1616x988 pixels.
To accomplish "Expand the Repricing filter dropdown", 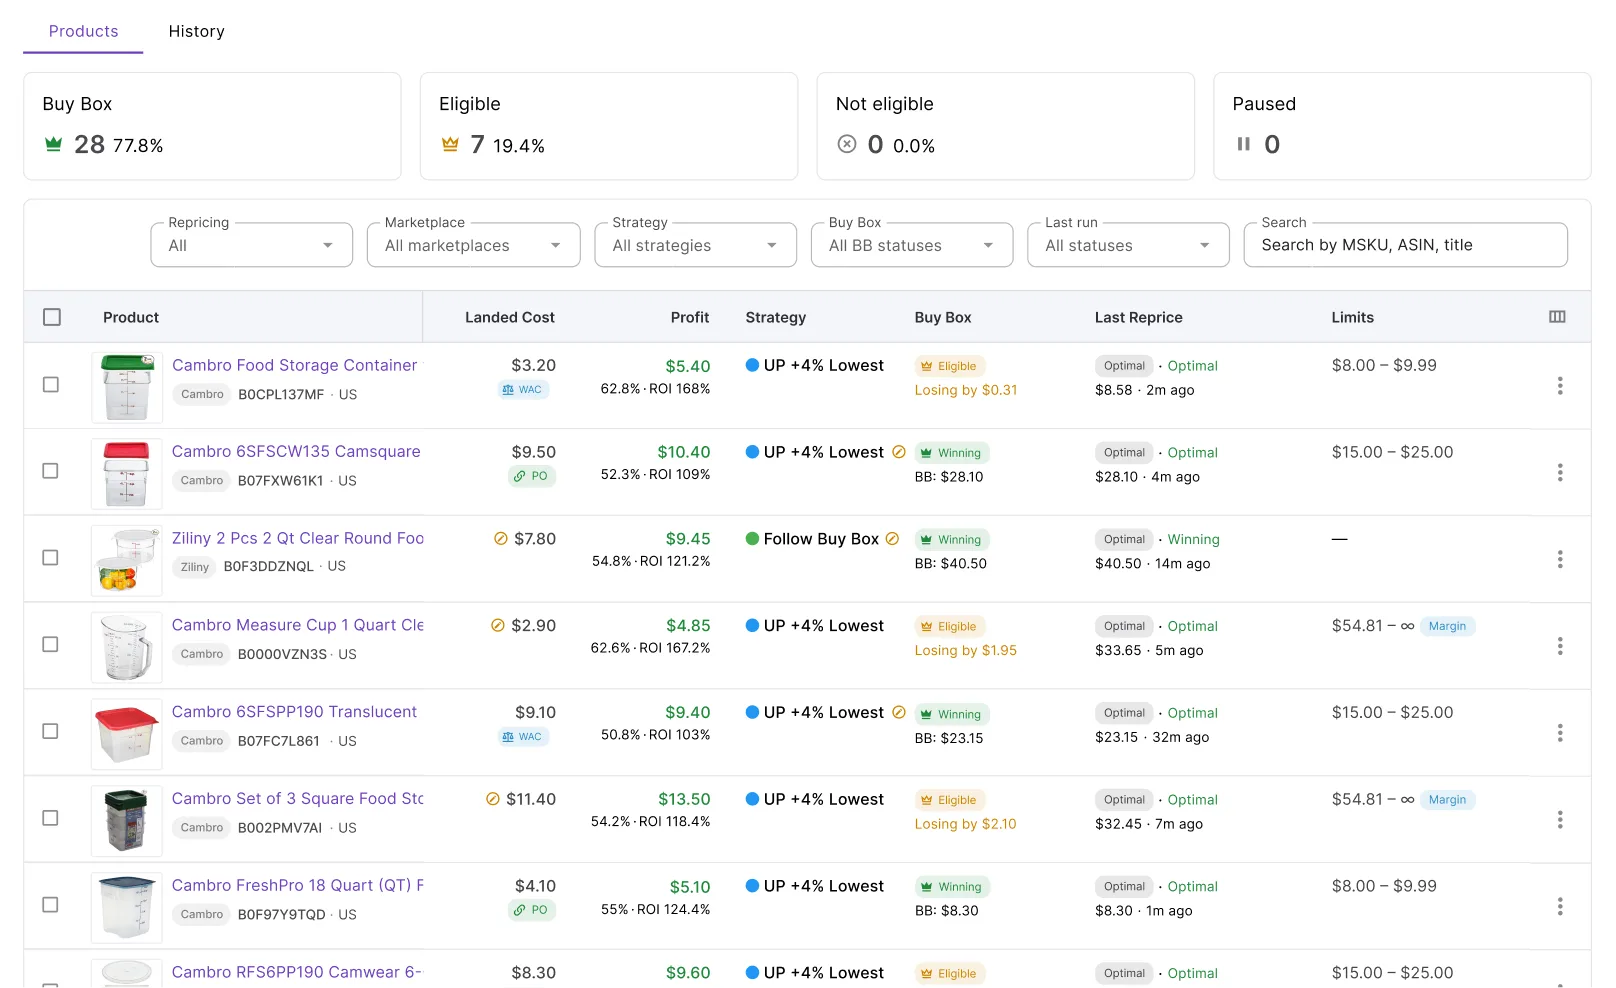I will click(252, 245).
